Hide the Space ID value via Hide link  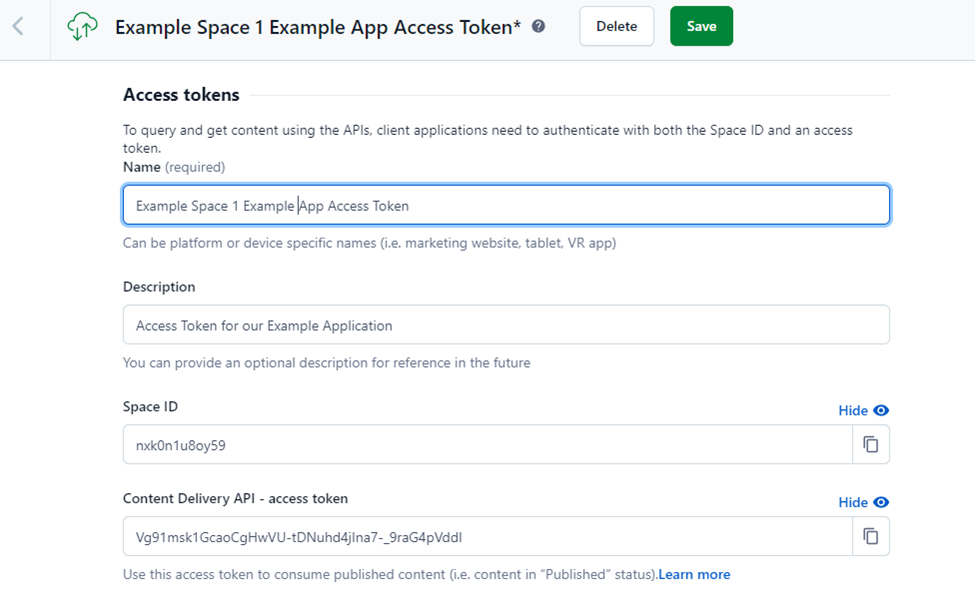click(853, 411)
